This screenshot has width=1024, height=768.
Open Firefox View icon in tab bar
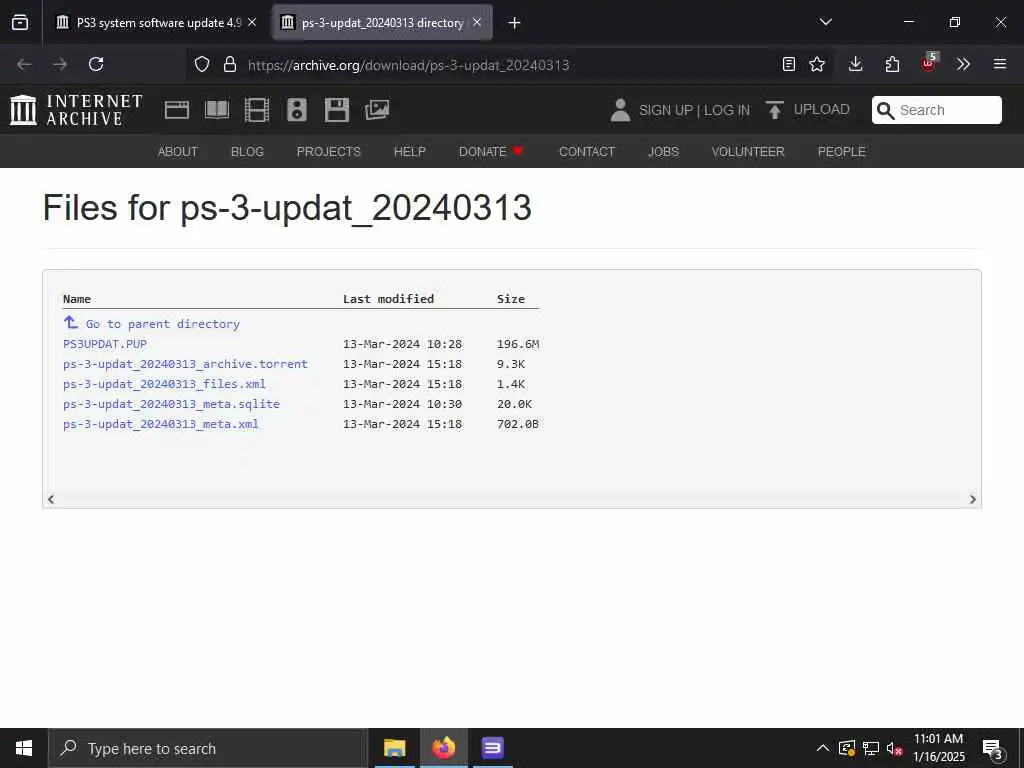click(x=20, y=23)
